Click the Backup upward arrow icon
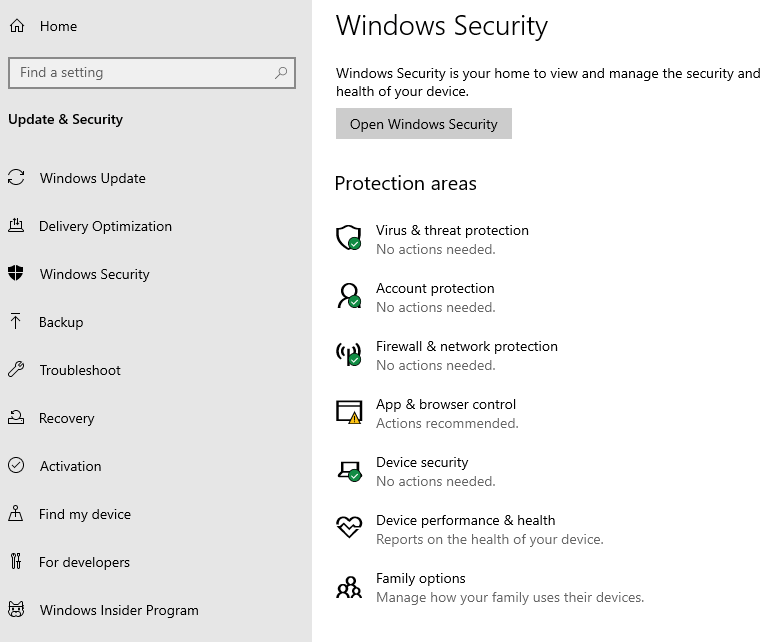Screen dimensions: 777x642 point(15,321)
